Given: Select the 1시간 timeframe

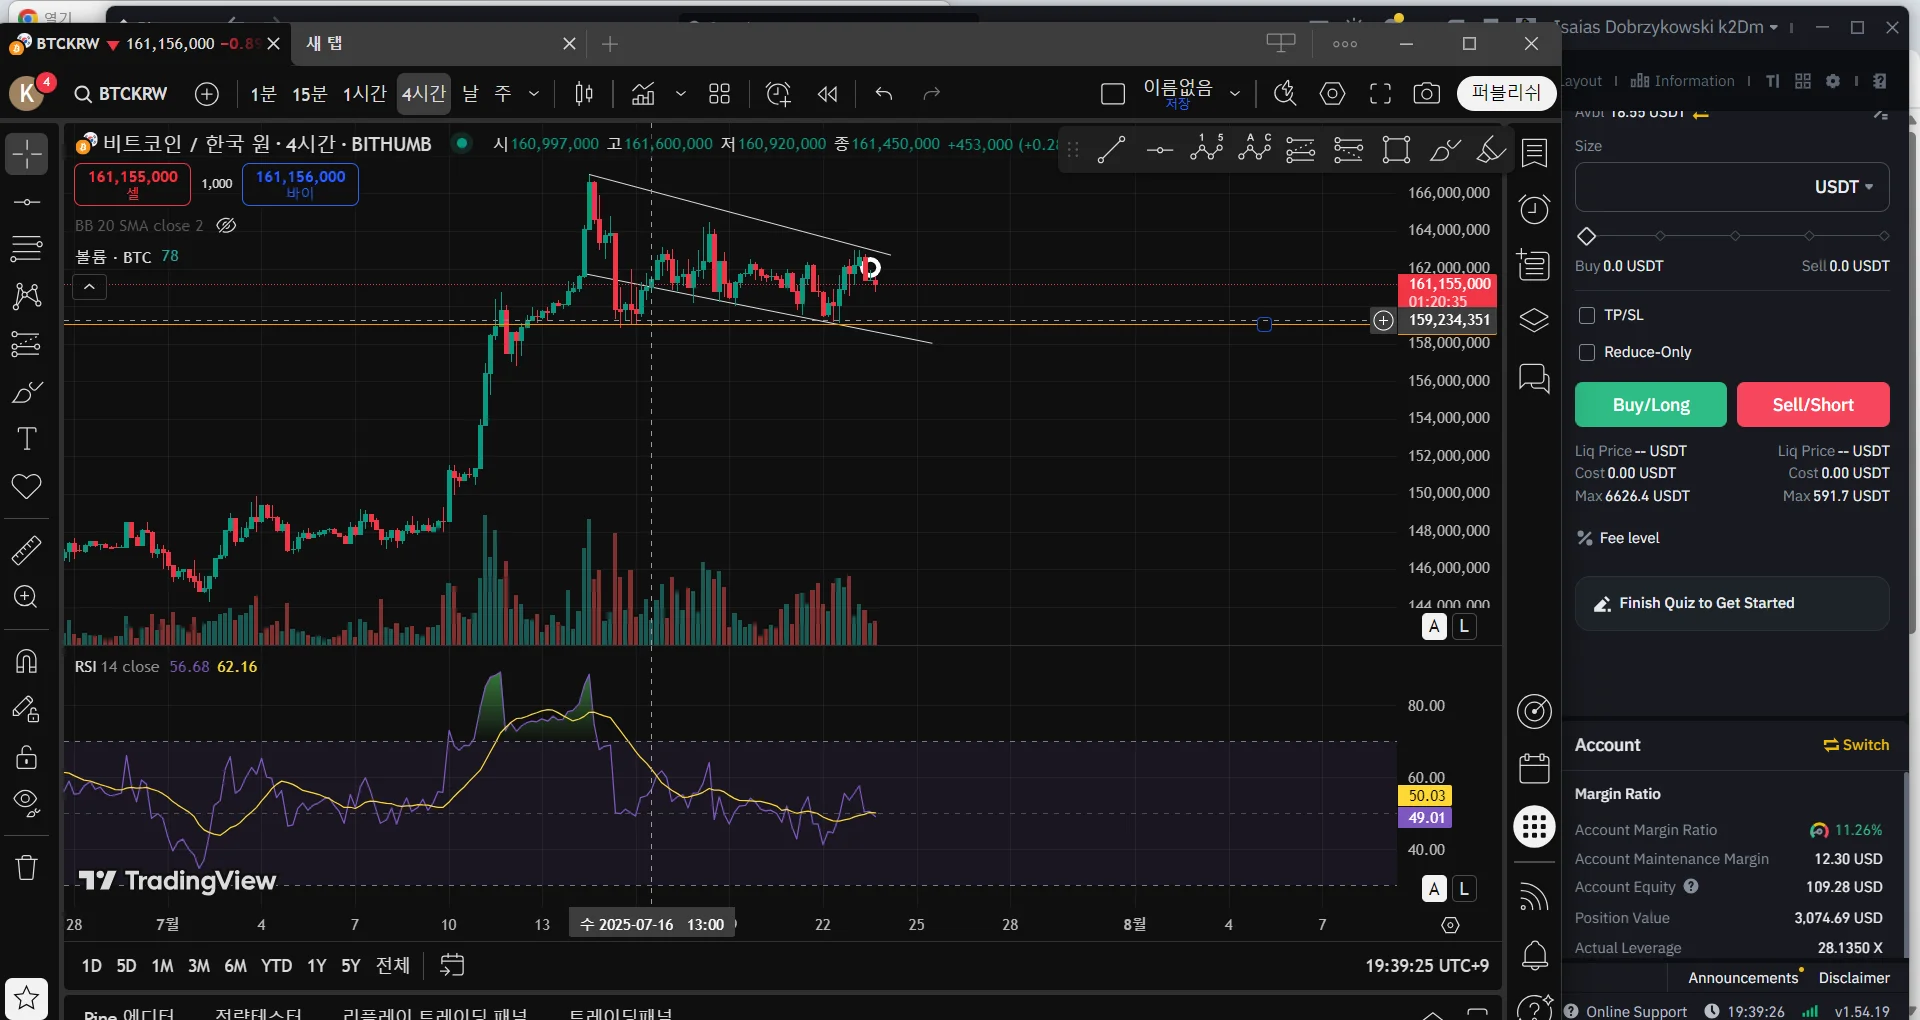Looking at the screenshot, I should tap(364, 94).
